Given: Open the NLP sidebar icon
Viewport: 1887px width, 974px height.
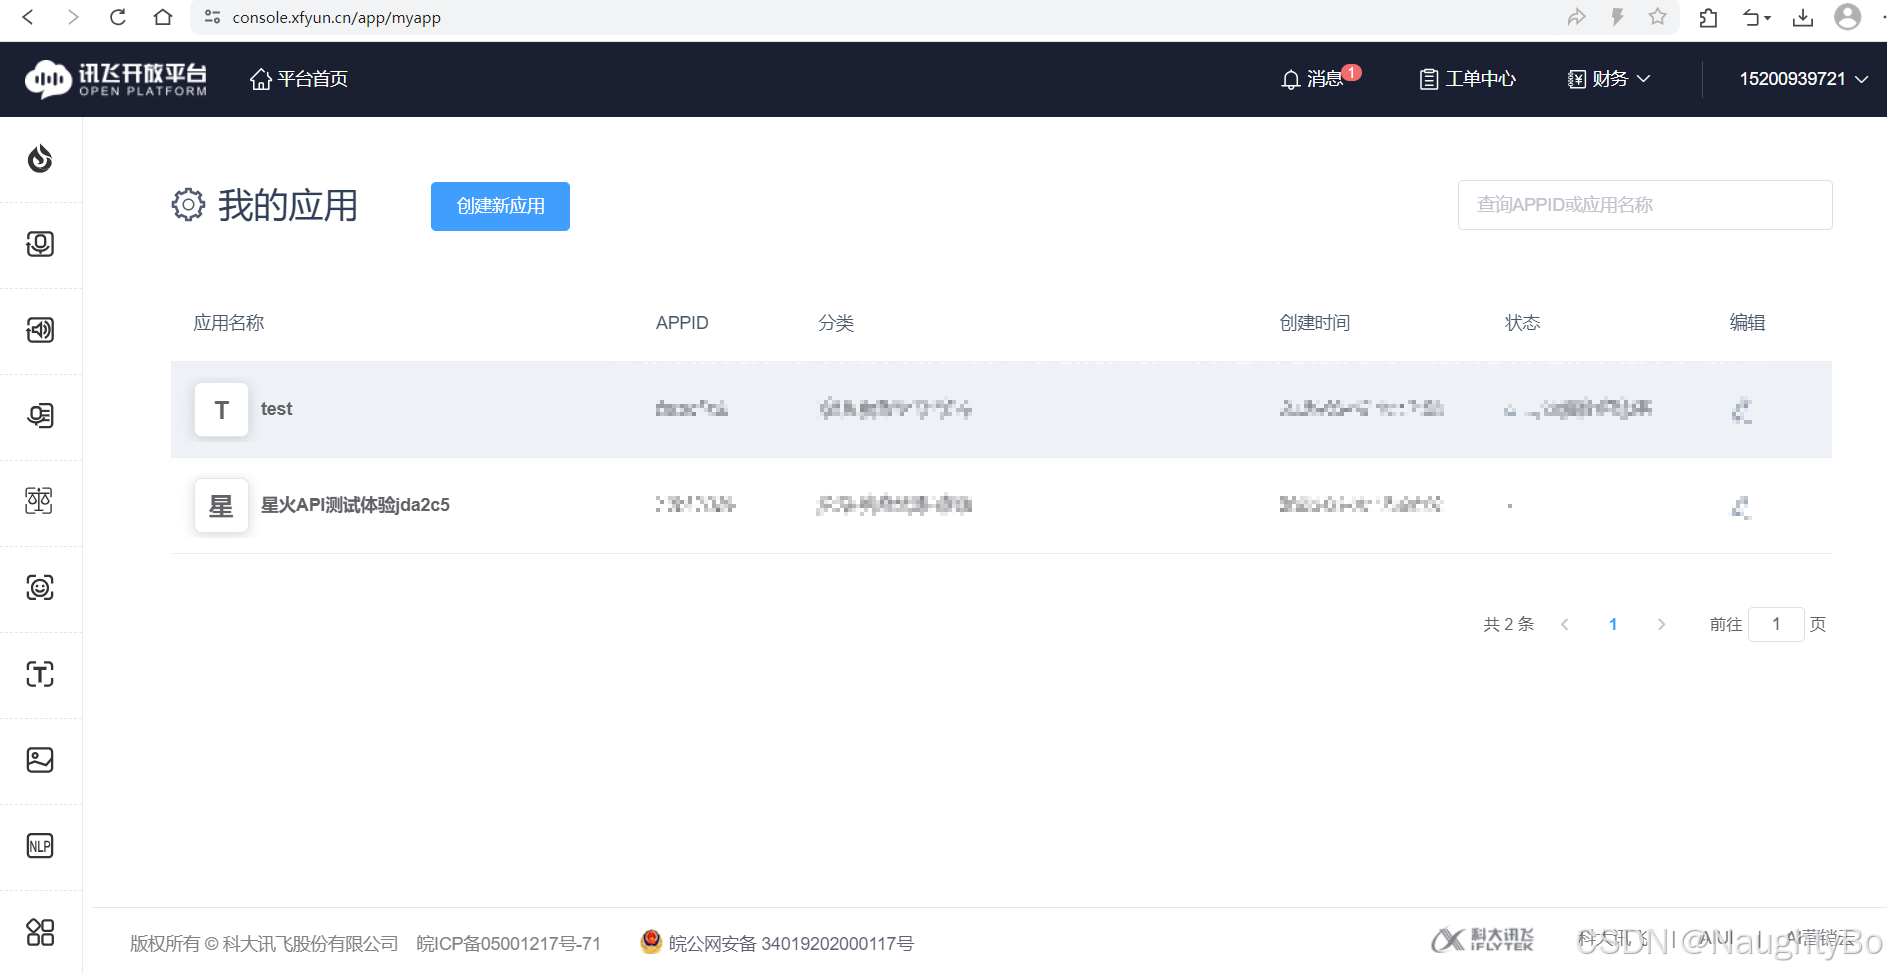Looking at the screenshot, I should click(40, 846).
